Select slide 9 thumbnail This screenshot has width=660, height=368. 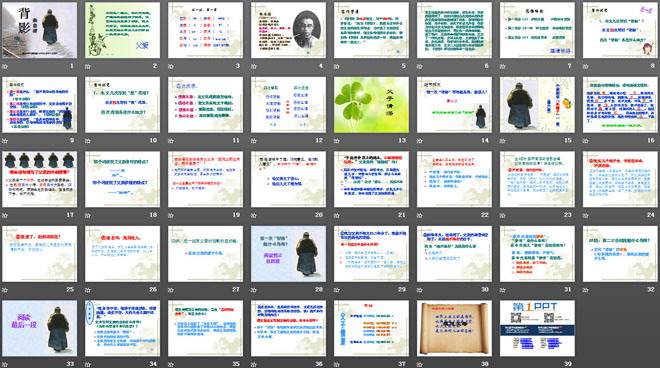[40, 105]
